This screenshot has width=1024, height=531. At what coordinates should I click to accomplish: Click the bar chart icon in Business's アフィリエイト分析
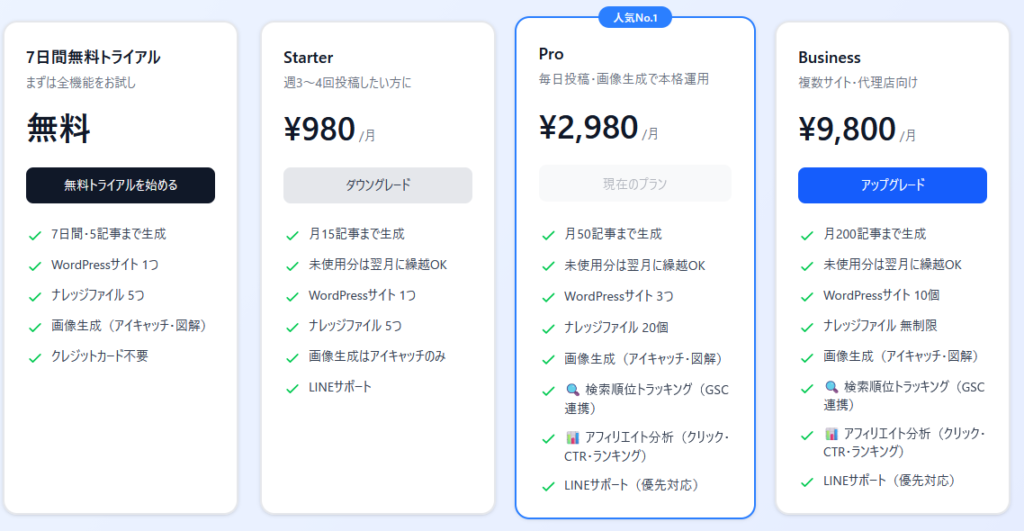click(x=832, y=434)
